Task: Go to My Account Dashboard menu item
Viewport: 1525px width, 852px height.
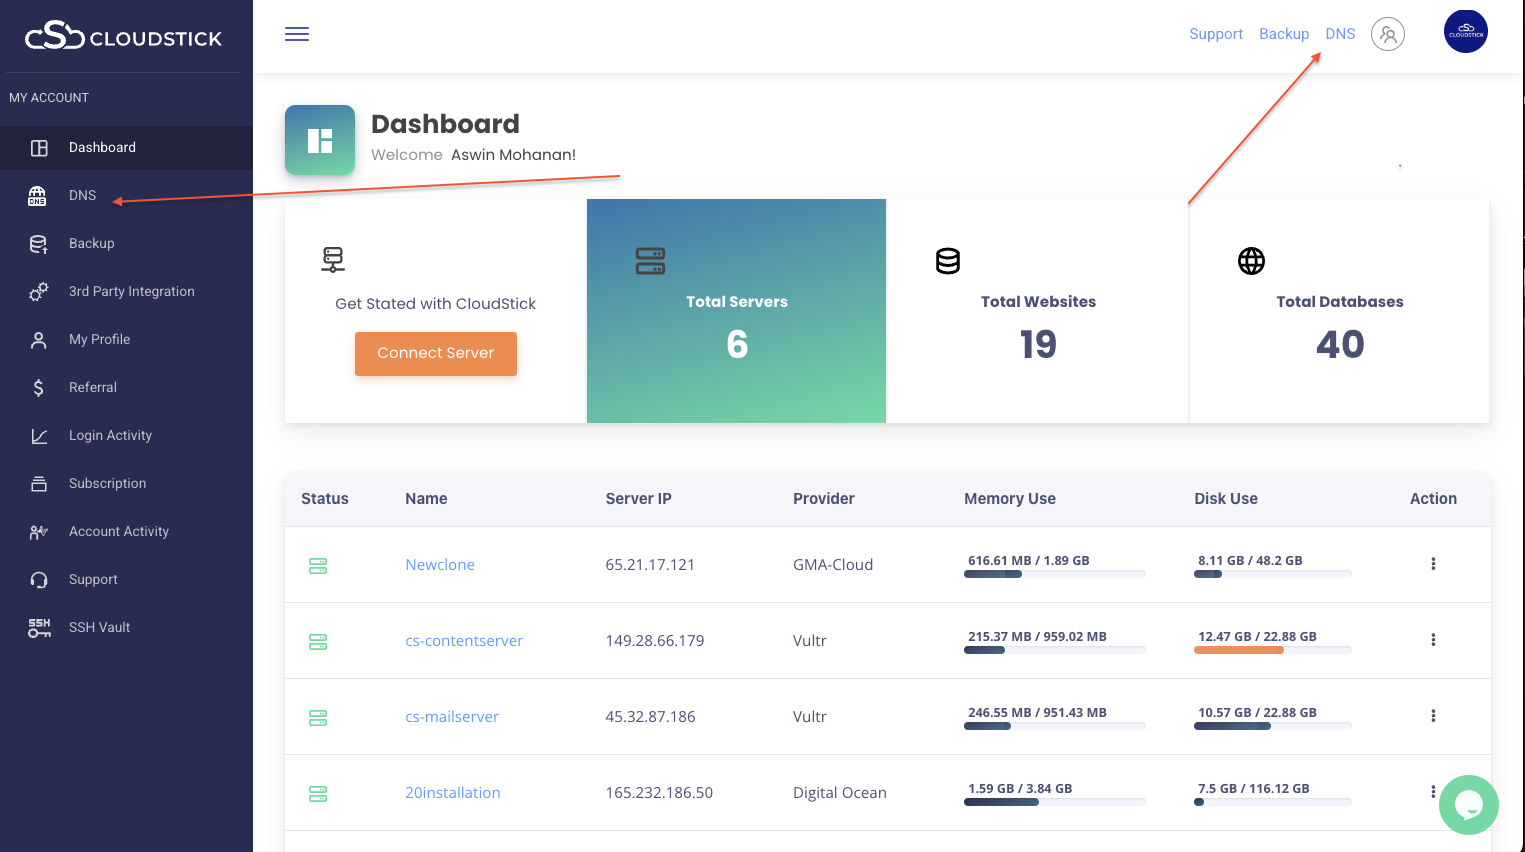Action: click(102, 147)
